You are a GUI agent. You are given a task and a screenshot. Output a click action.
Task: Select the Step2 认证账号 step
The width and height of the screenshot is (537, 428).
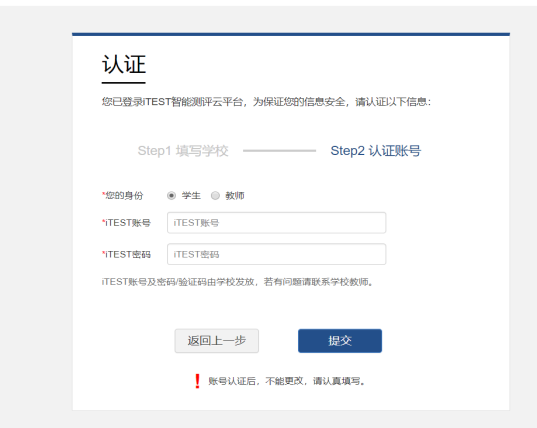click(376, 151)
